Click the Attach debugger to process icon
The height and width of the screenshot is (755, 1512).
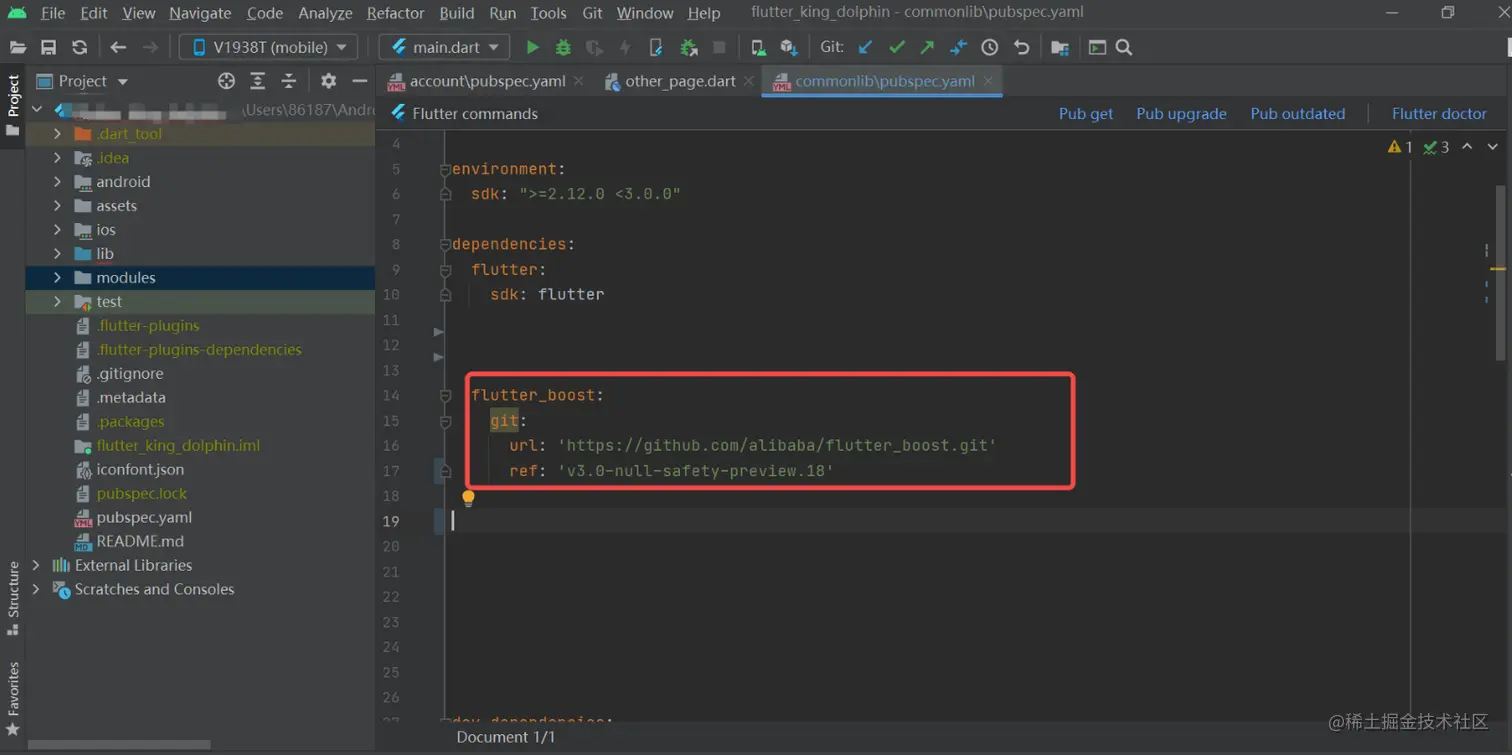(688, 47)
